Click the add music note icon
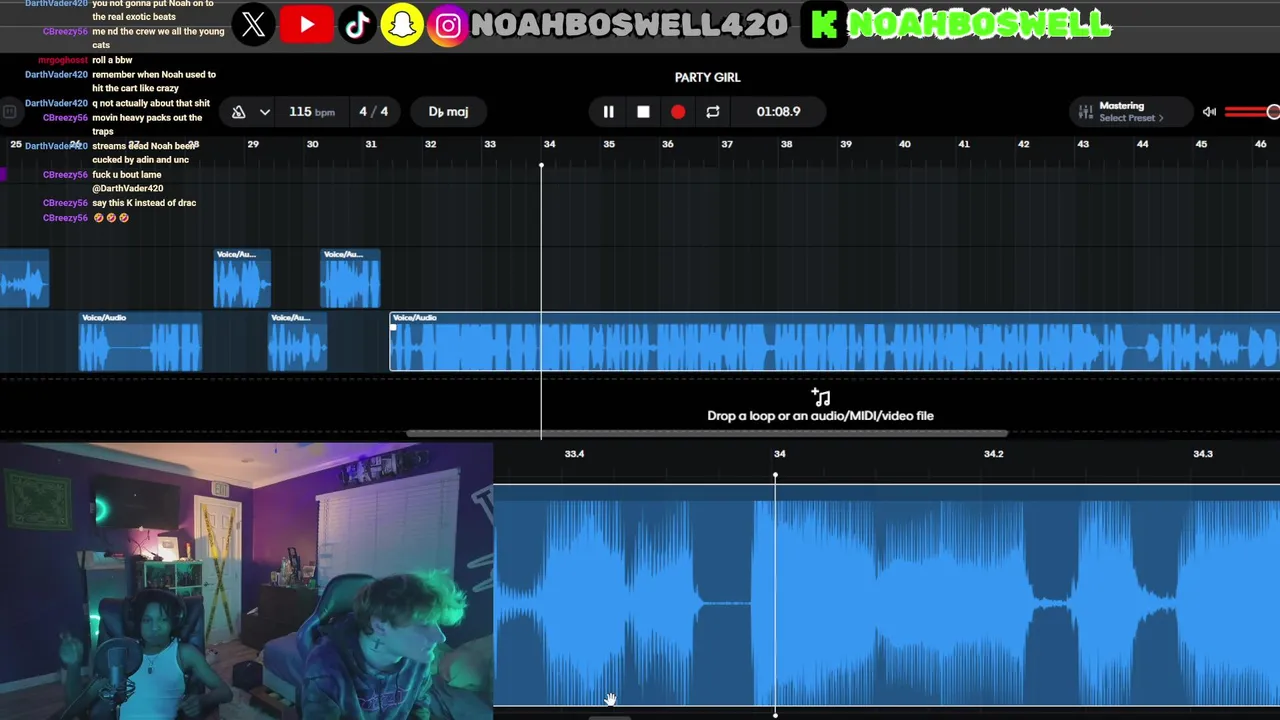Viewport: 1280px width, 720px height. pyautogui.click(x=820, y=397)
